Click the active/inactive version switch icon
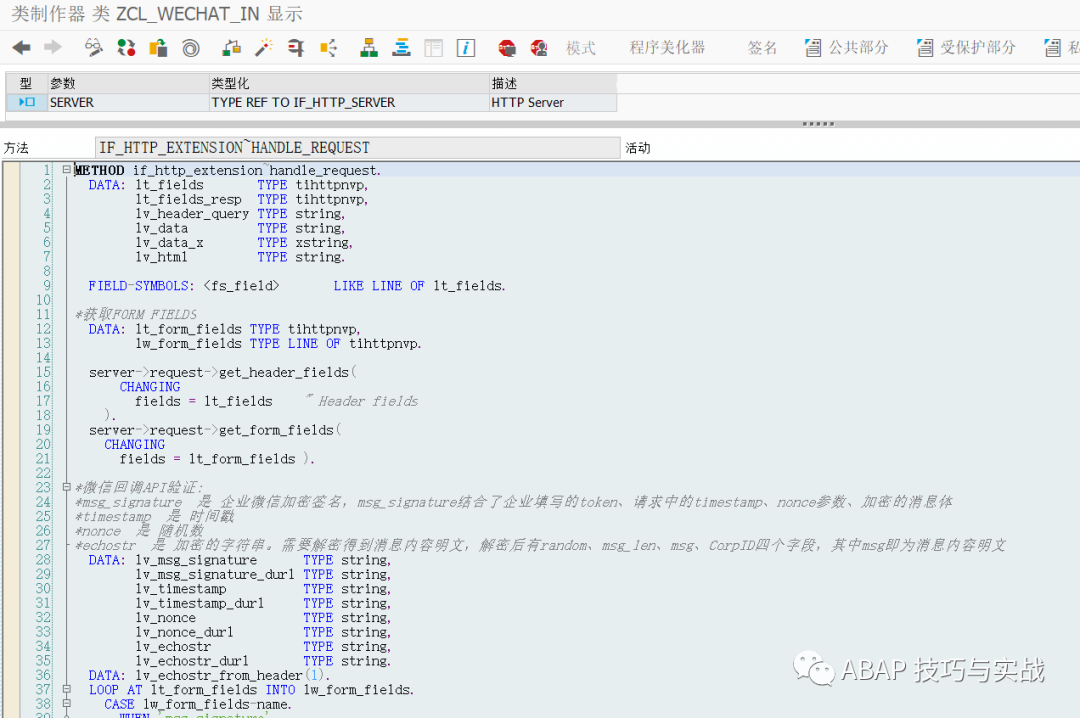1080x718 pixels. [x=126, y=48]
